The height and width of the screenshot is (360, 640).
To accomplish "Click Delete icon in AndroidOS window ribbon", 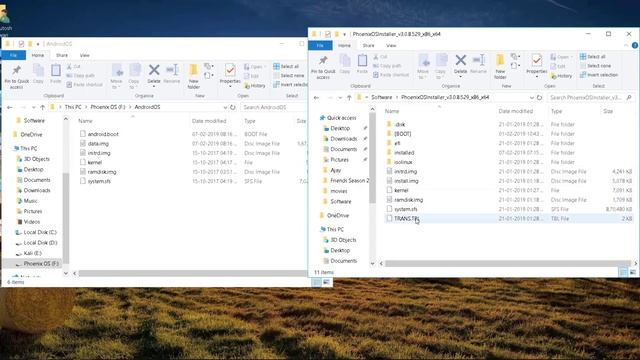I will coord(154,70).
